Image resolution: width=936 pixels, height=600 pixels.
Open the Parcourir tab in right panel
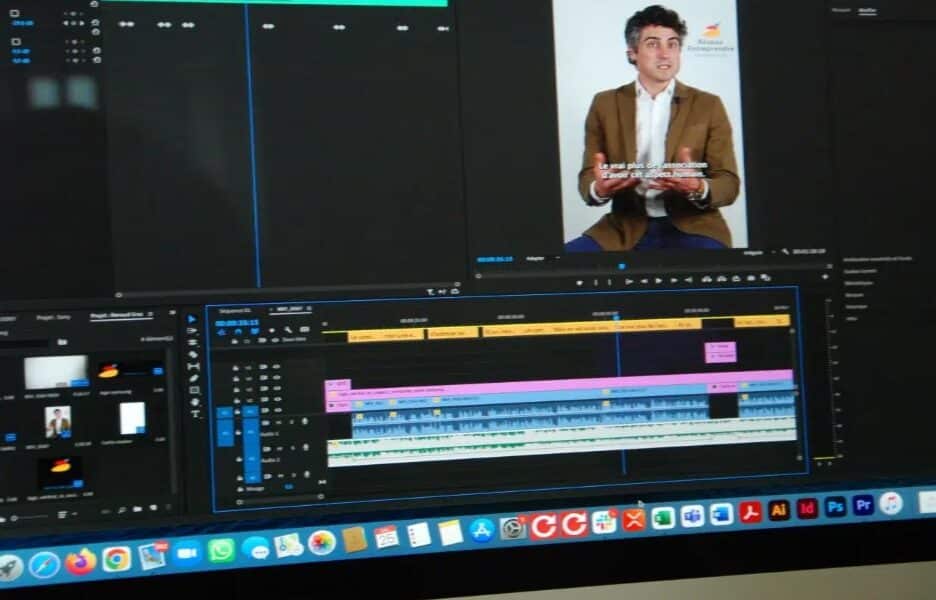click(841, 10)
